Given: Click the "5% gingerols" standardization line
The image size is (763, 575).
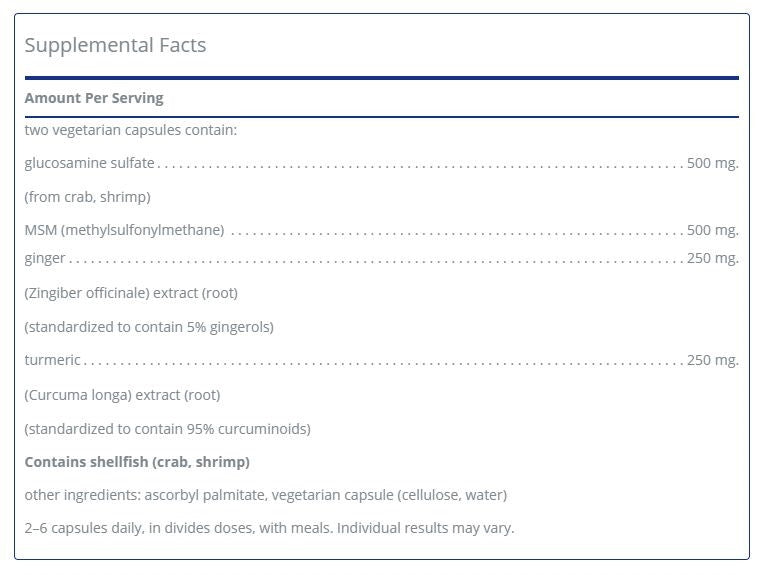Looking at the screenshot, I should point(149,327).
